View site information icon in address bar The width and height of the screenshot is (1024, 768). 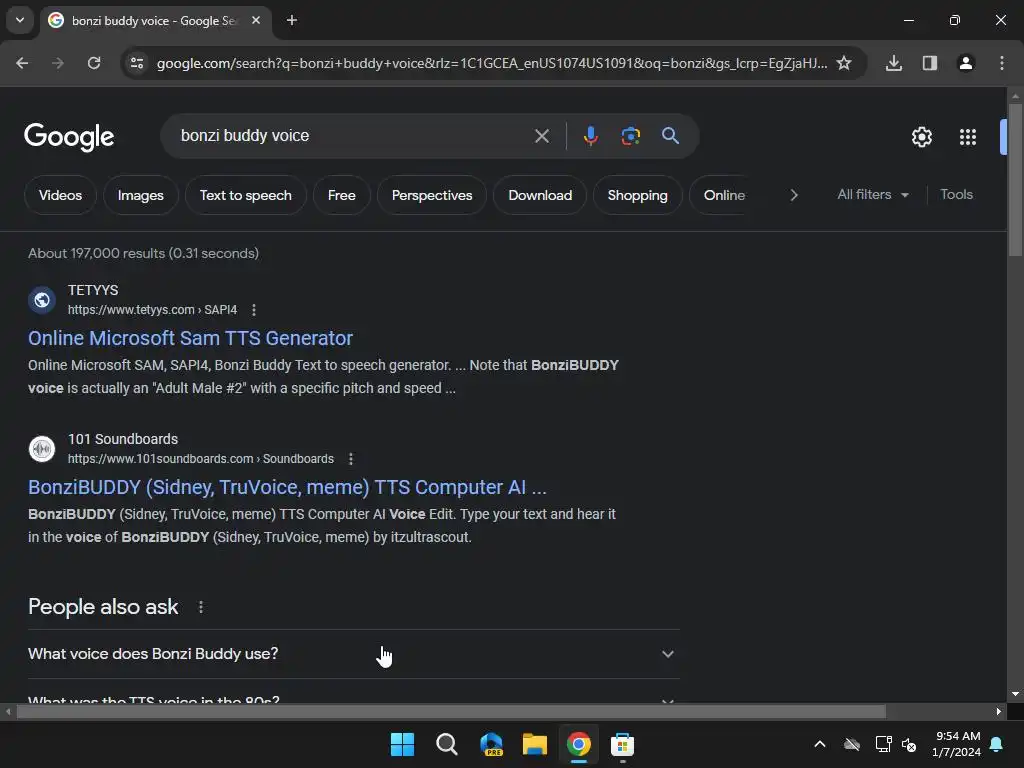click(x=137, y=63)
